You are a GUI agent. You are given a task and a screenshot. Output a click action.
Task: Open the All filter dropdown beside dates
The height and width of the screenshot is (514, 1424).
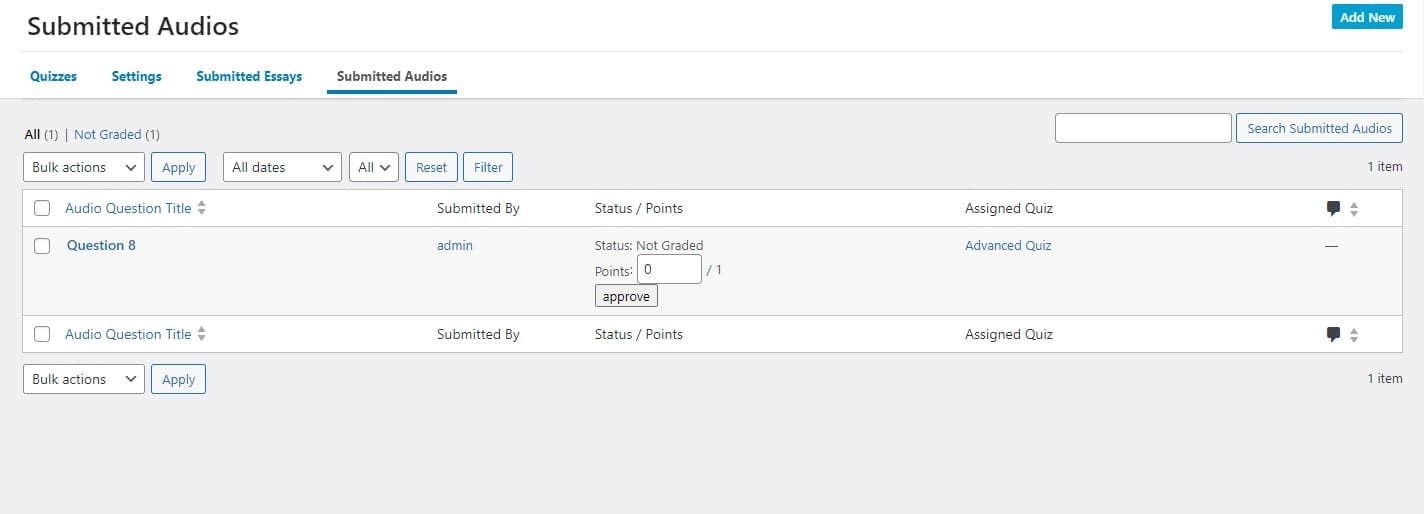(x=374, y=167)
